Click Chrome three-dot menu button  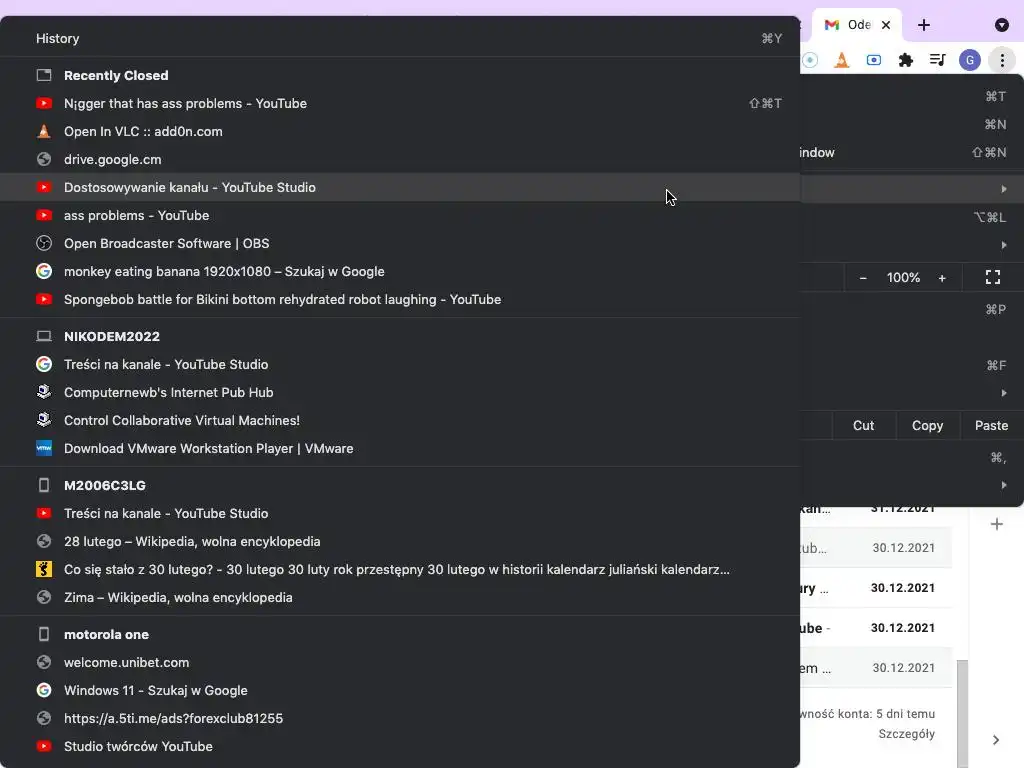tap(1002, 60)
